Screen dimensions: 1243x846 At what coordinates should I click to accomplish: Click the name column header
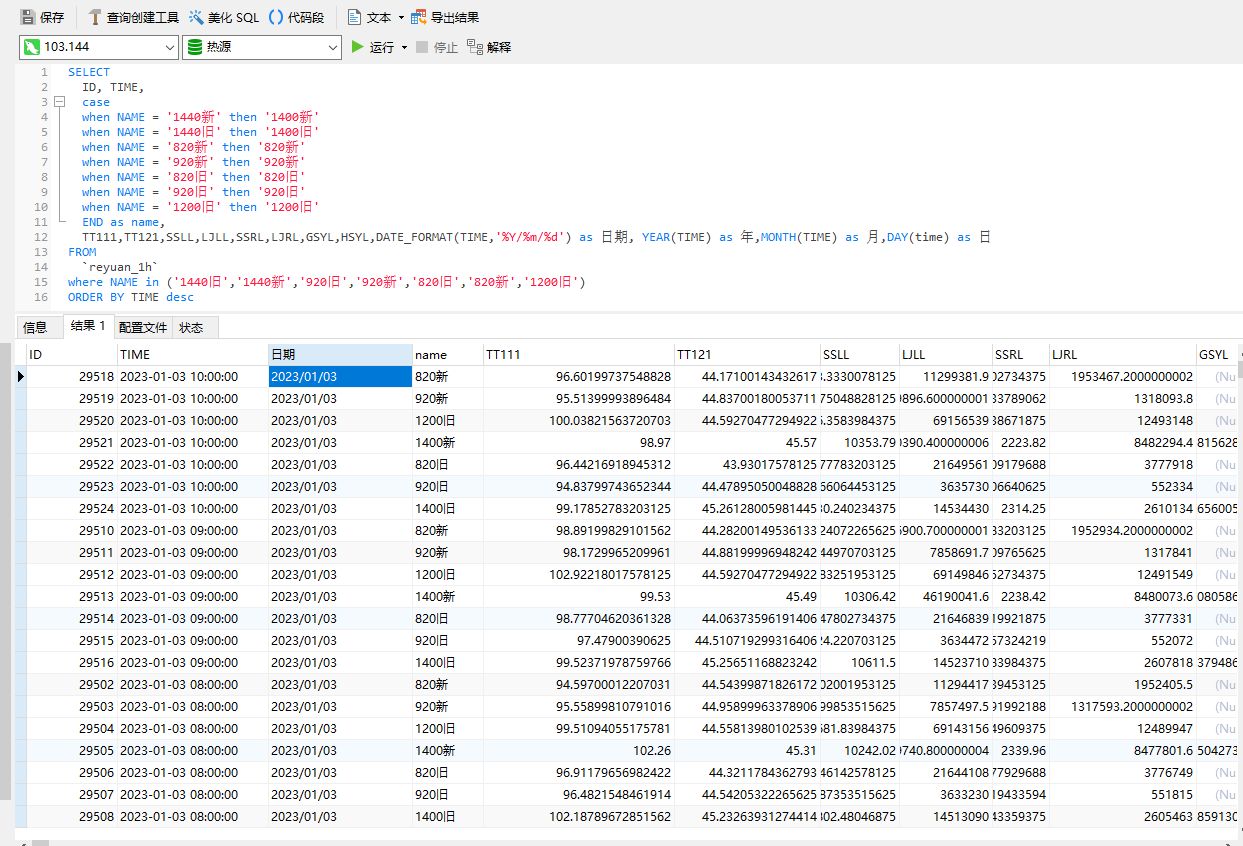448,354
